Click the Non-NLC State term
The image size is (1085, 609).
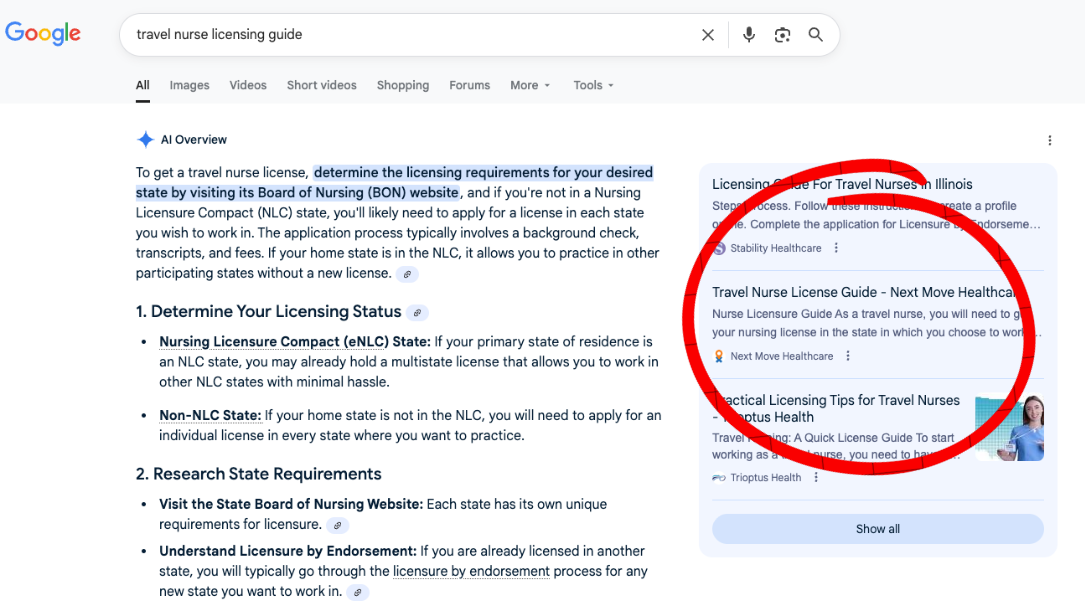pos(210,416)
